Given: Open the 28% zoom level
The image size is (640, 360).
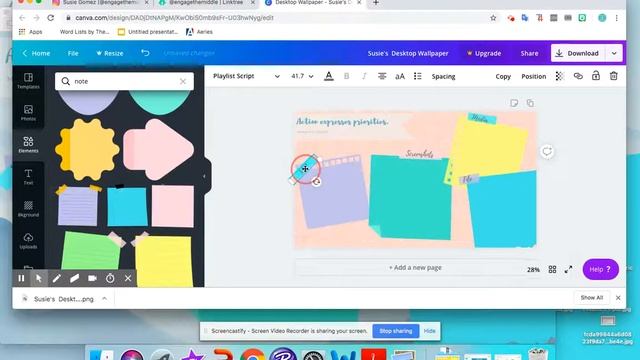Looking at the screenshot, I should 533,269.
